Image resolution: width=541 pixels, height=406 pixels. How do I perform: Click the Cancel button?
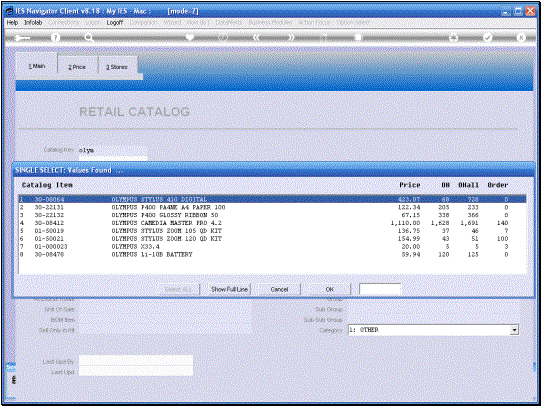(x=279, y=289)
